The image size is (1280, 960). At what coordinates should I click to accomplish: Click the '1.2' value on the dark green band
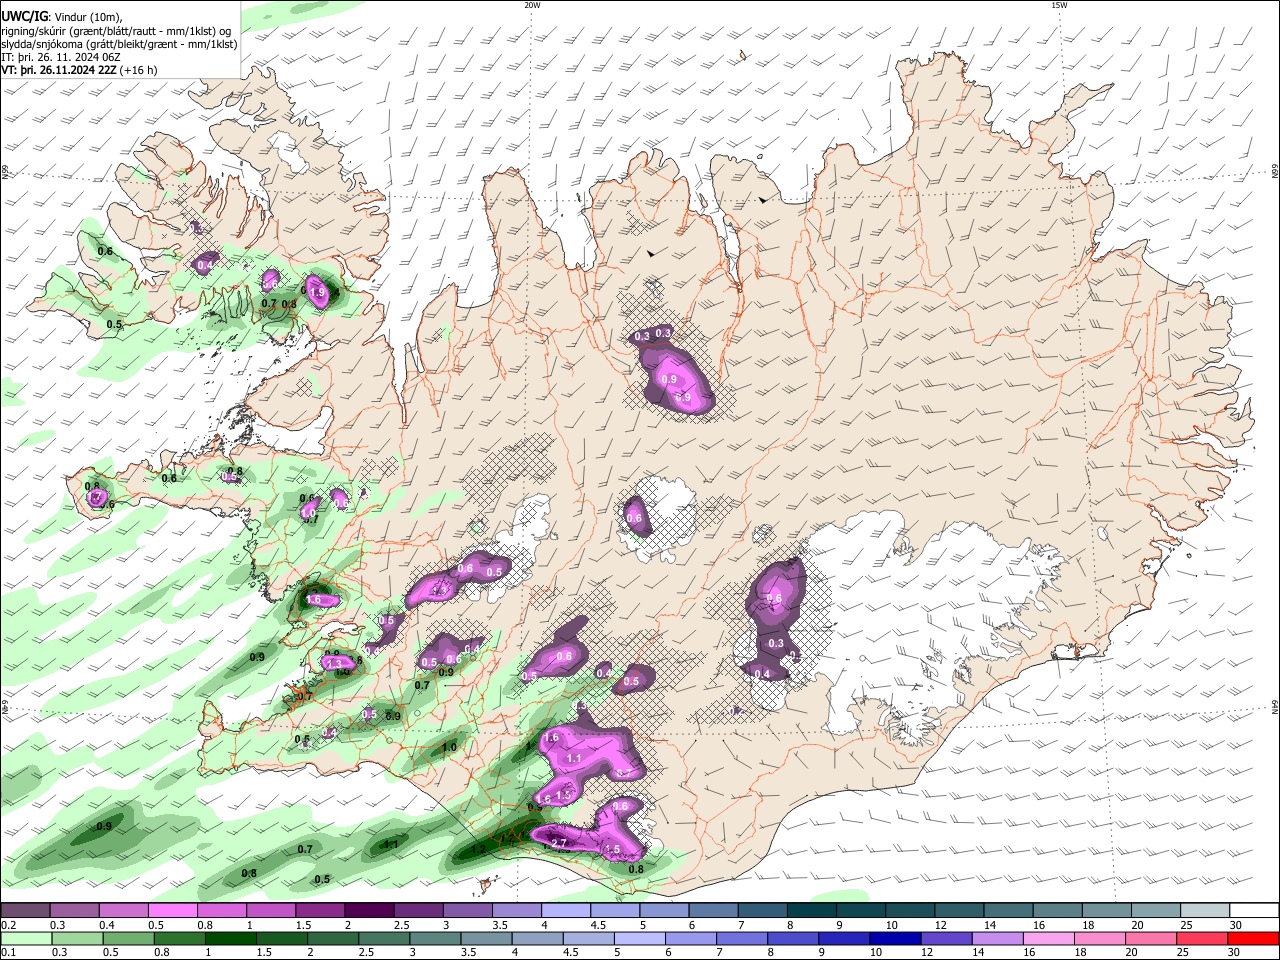point(478,849)
